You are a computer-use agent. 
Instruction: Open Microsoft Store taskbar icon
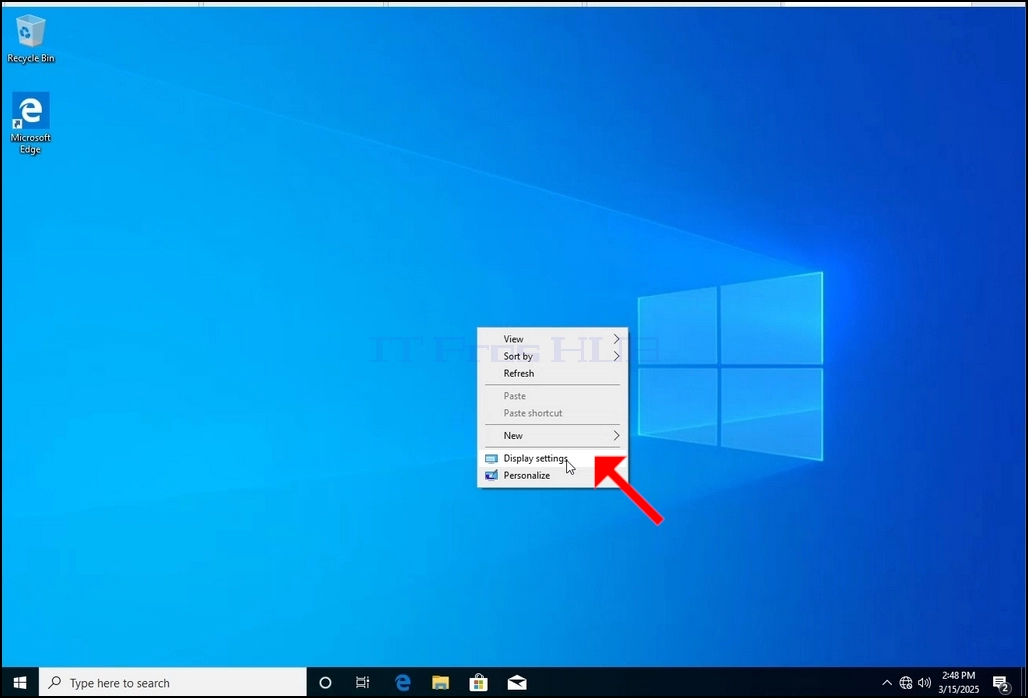click(479, 683)
